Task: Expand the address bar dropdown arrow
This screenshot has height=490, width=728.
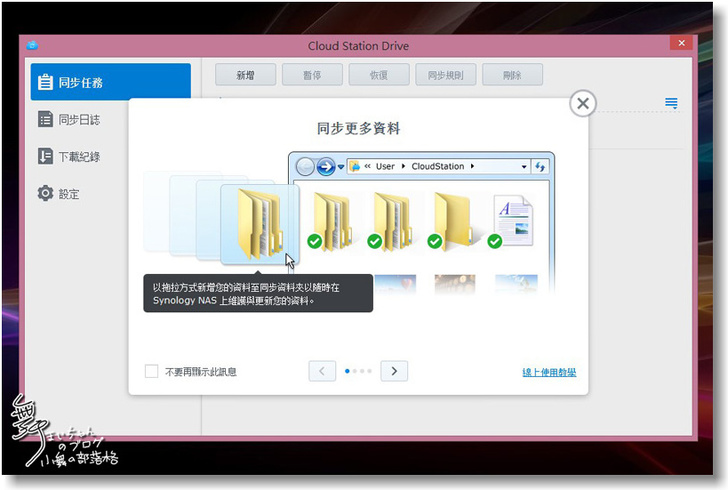Action: (x=524, y=167)
